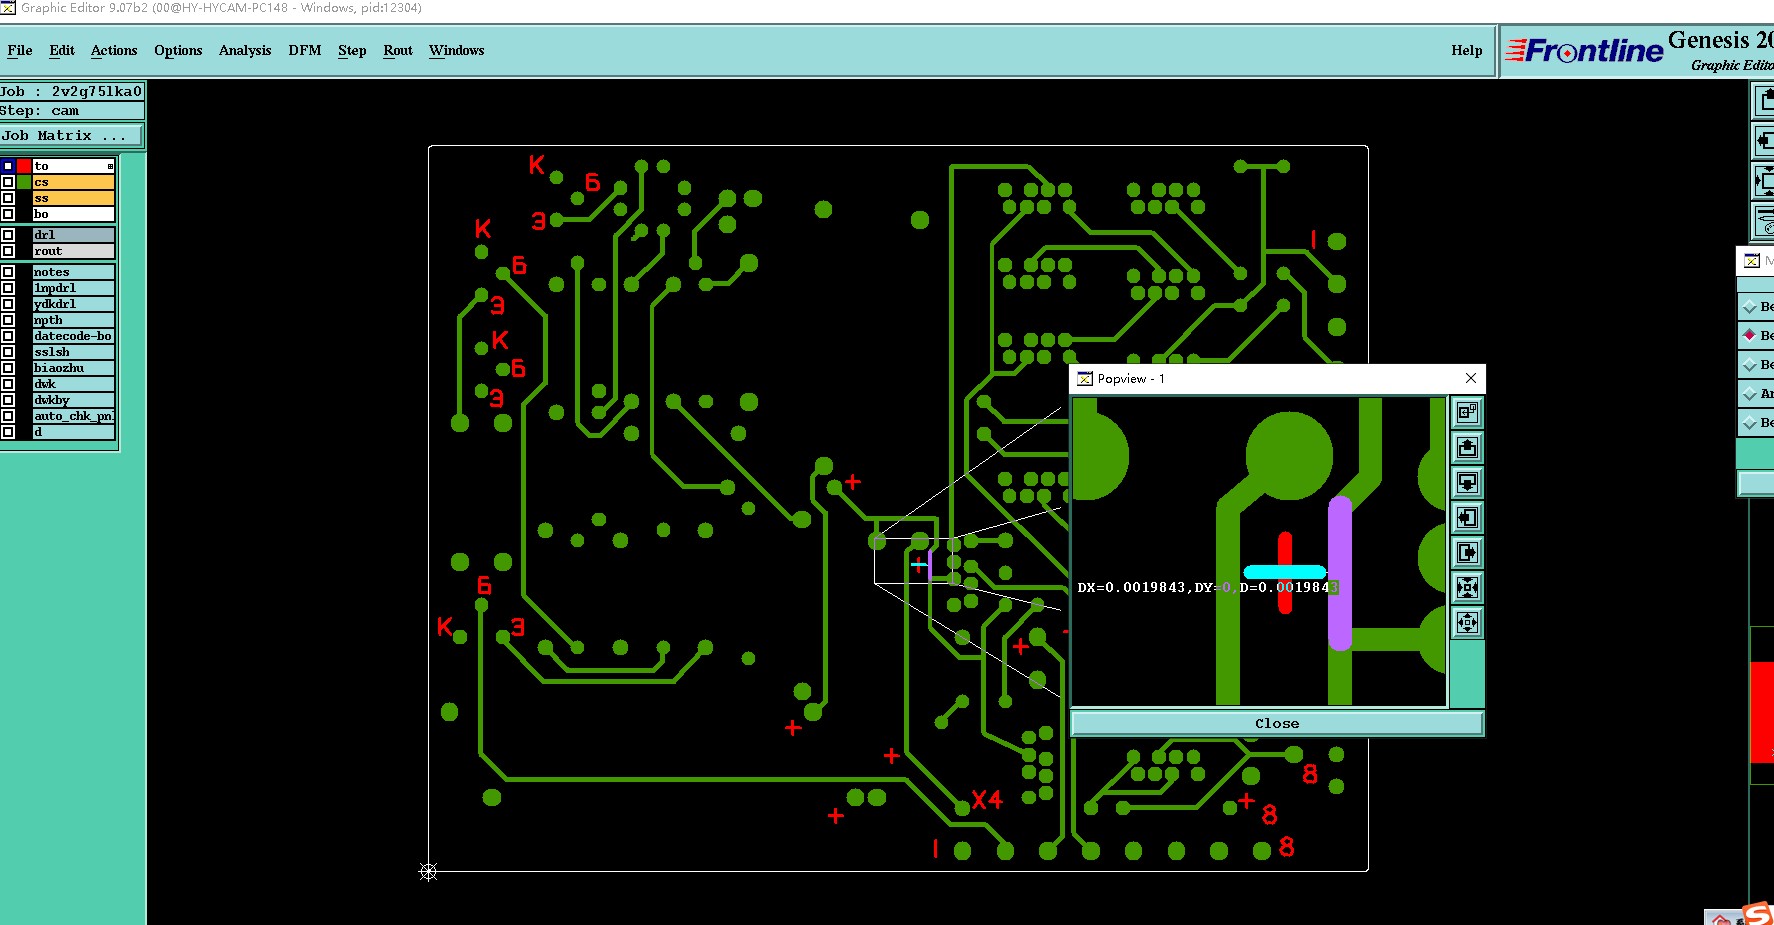Toggle the 'rout' layer checkbox
1774x925 pixels.
coord(8,251)
